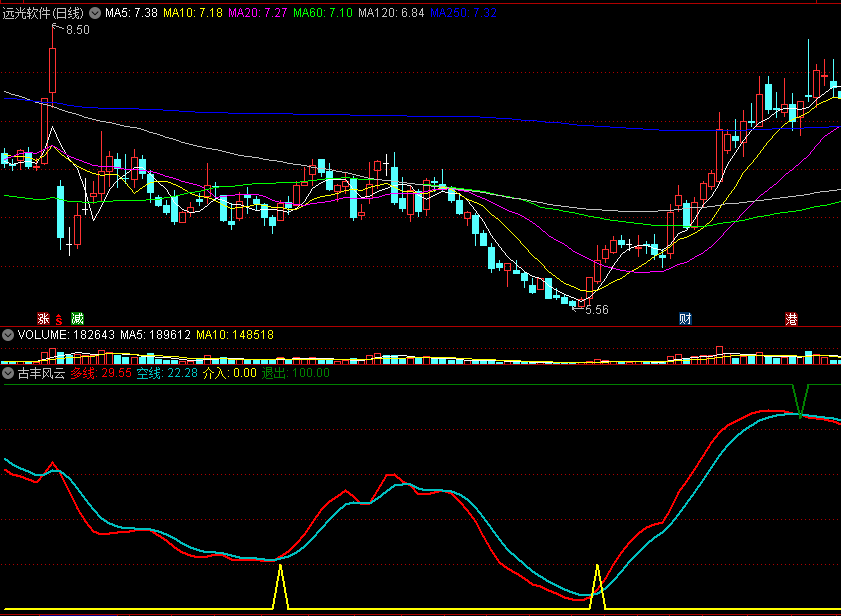Screen dimensions: 841x616
Task: Click the VOLUME: 182643 label
Action: 66,335
